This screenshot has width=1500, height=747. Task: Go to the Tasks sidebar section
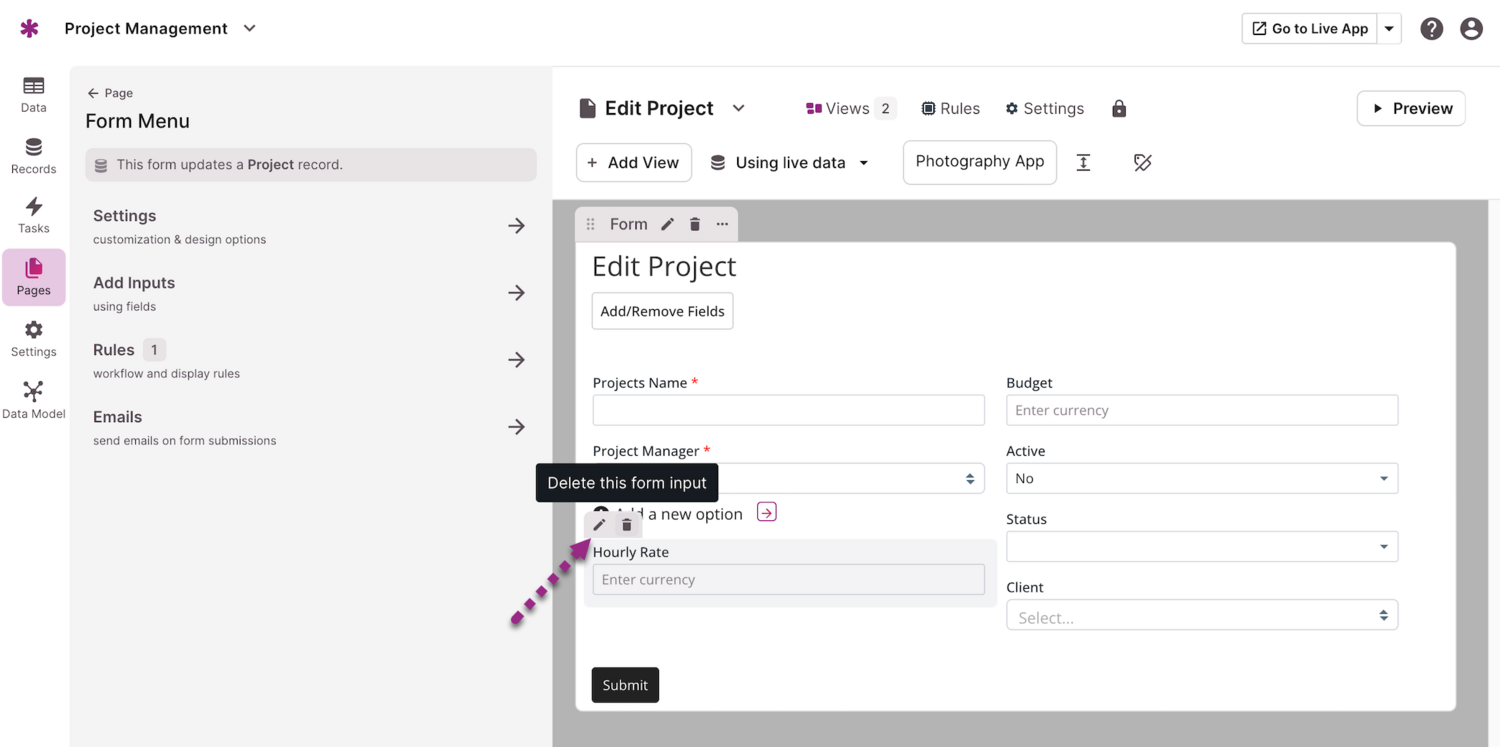coord(33,215)
